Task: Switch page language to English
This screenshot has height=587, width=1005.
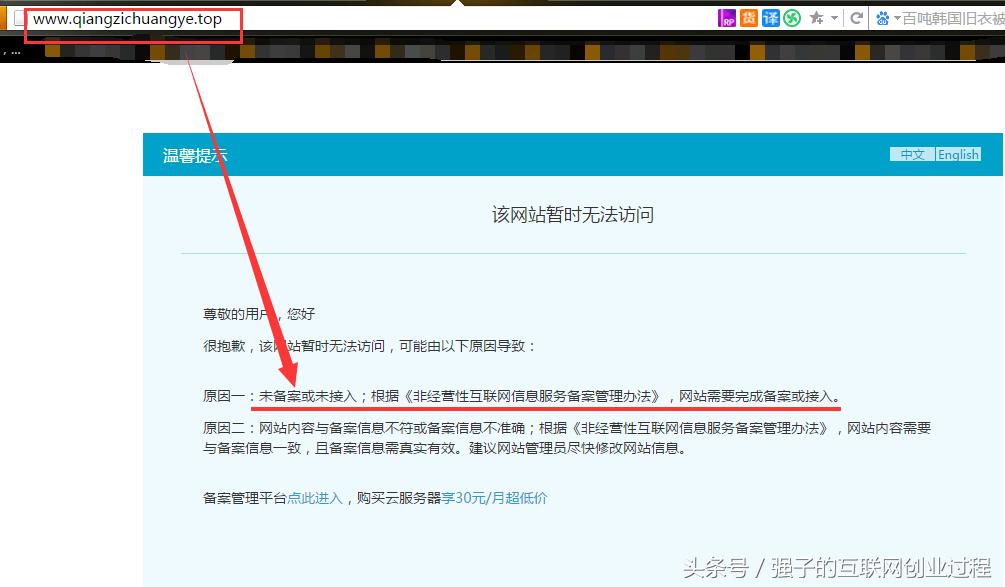Action: [x=957, y=153]
